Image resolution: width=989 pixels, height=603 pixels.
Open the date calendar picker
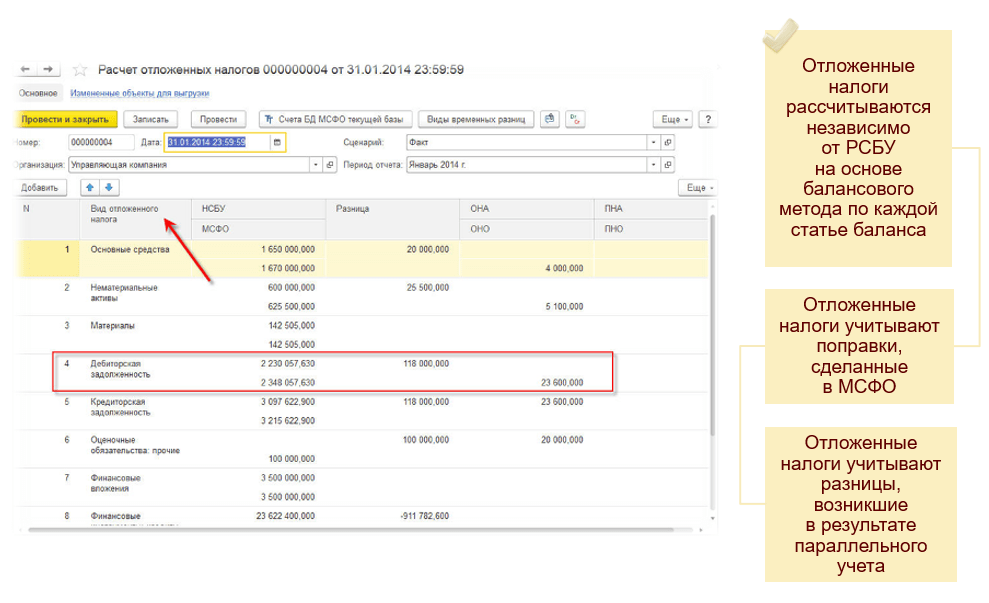tap(277, 142)
